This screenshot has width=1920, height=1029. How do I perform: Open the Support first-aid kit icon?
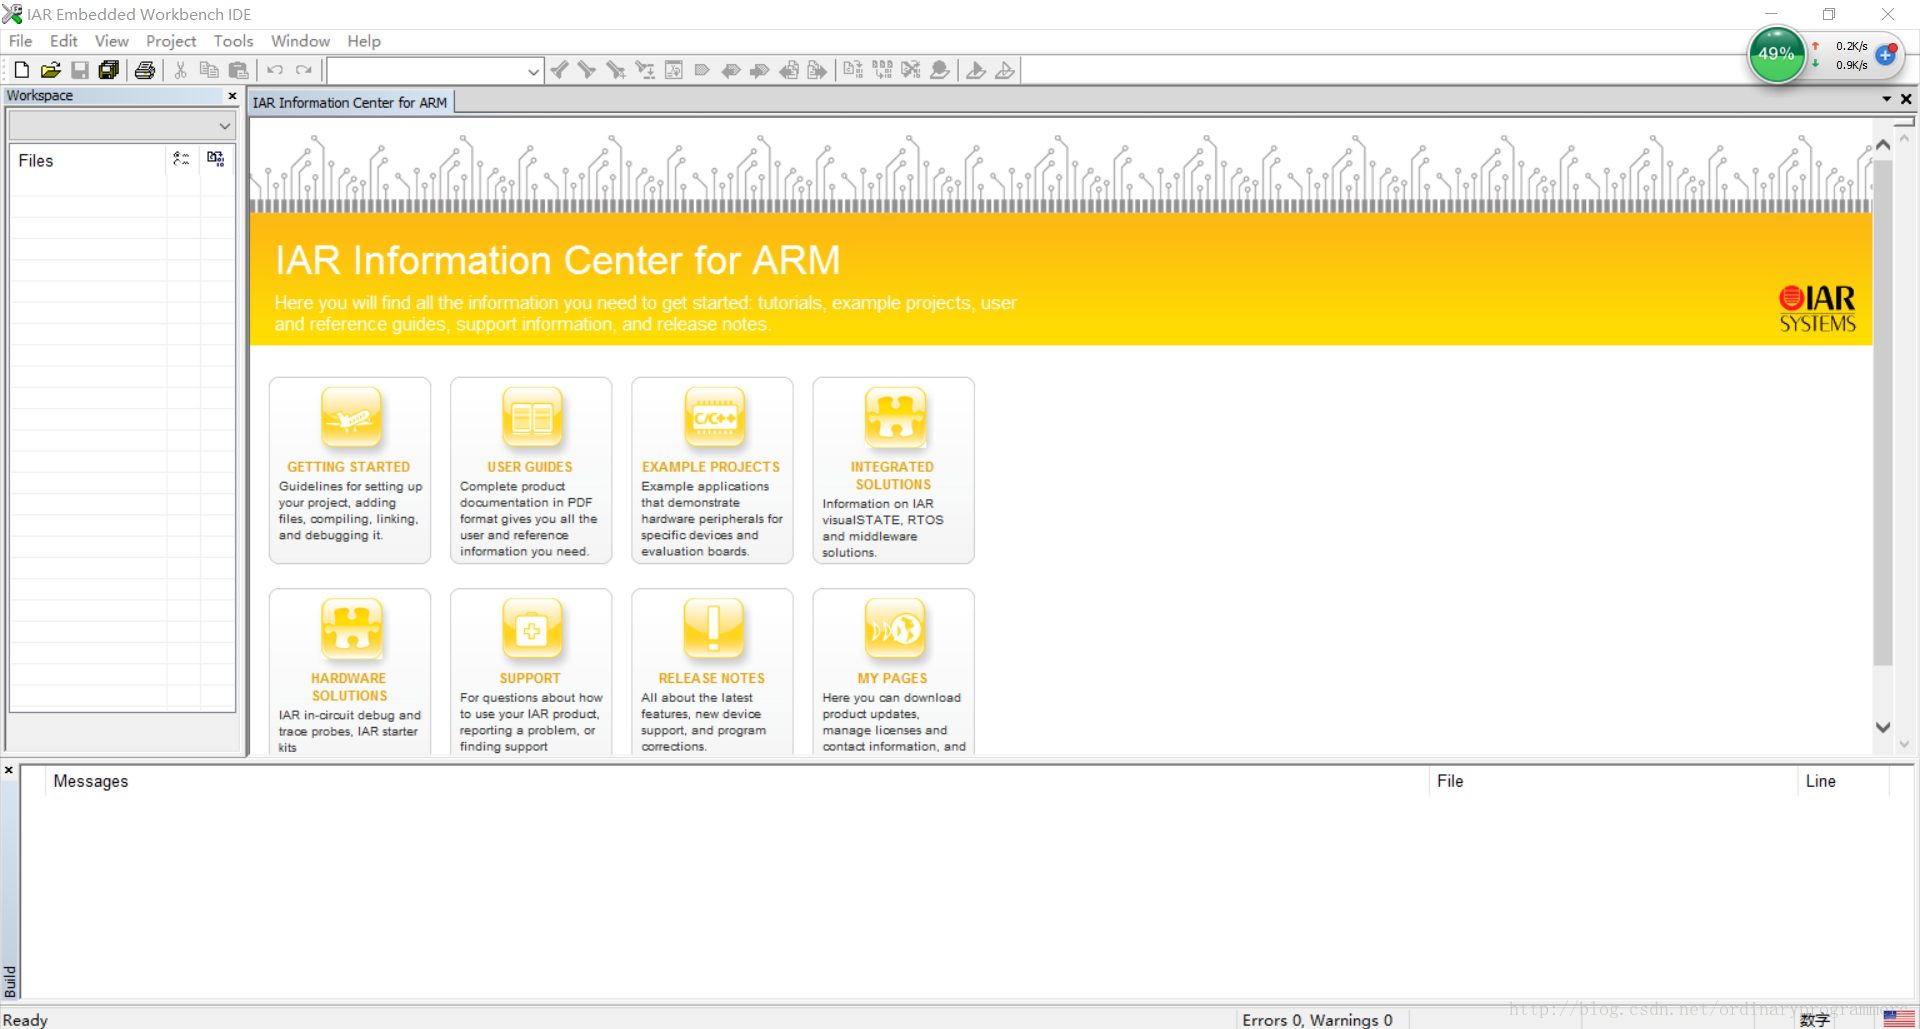(x=532, y=628)
